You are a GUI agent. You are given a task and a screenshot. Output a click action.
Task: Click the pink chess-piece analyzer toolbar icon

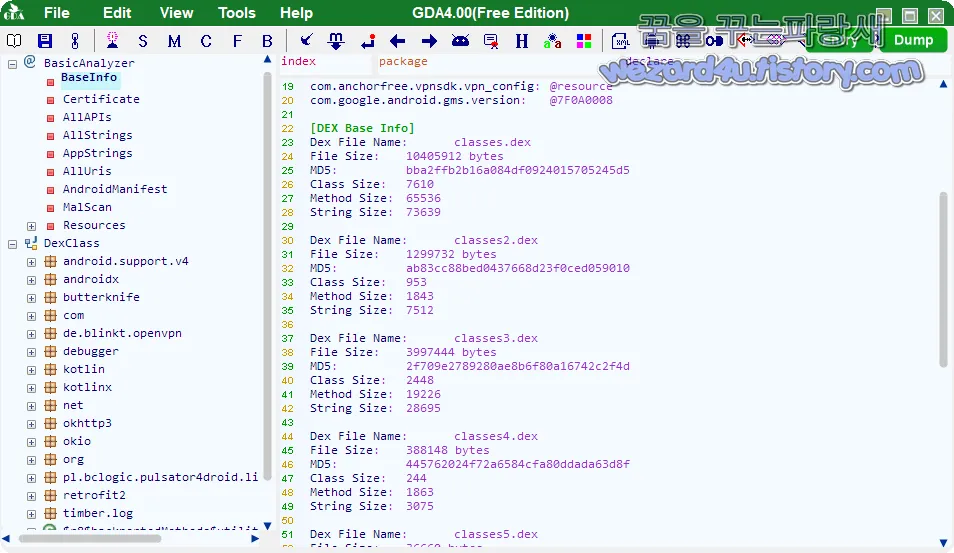(x=113, y=40)
